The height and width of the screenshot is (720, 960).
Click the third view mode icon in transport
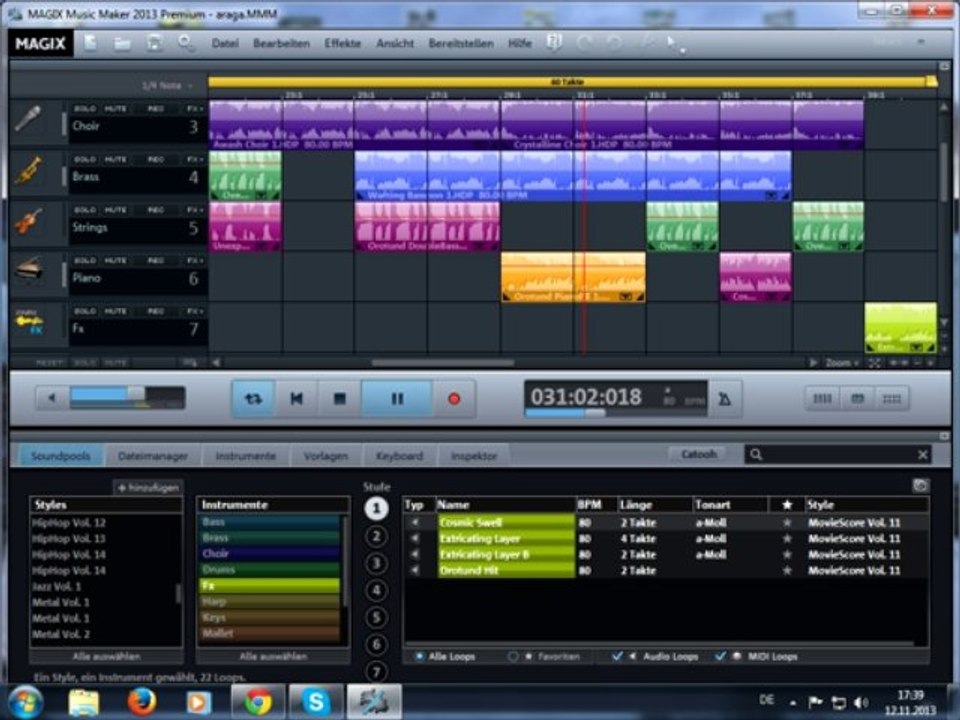pos(891,399)
